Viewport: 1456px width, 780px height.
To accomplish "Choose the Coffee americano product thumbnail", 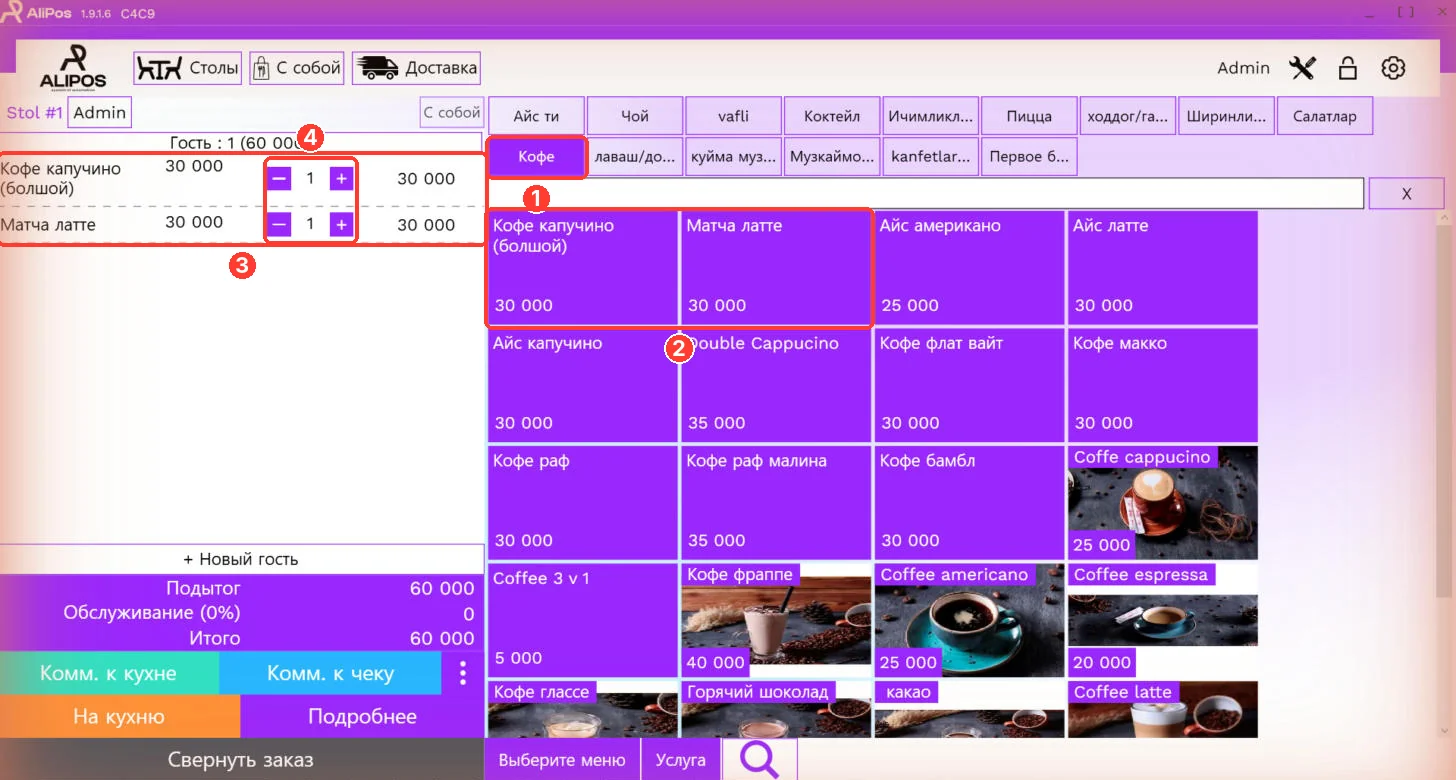I will tap(969, 621).
